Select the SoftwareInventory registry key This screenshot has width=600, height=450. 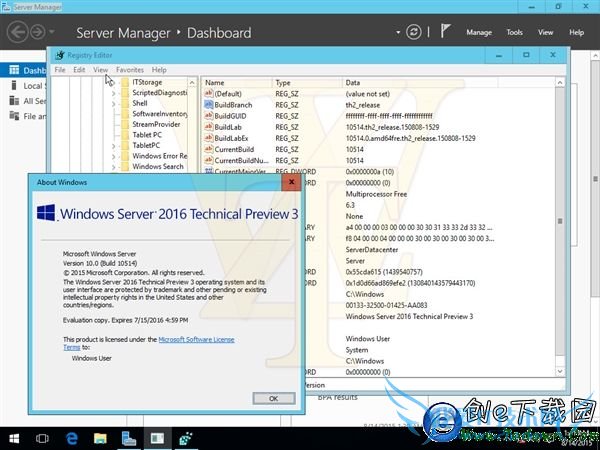pyautogui.click(x=160, y=114)
